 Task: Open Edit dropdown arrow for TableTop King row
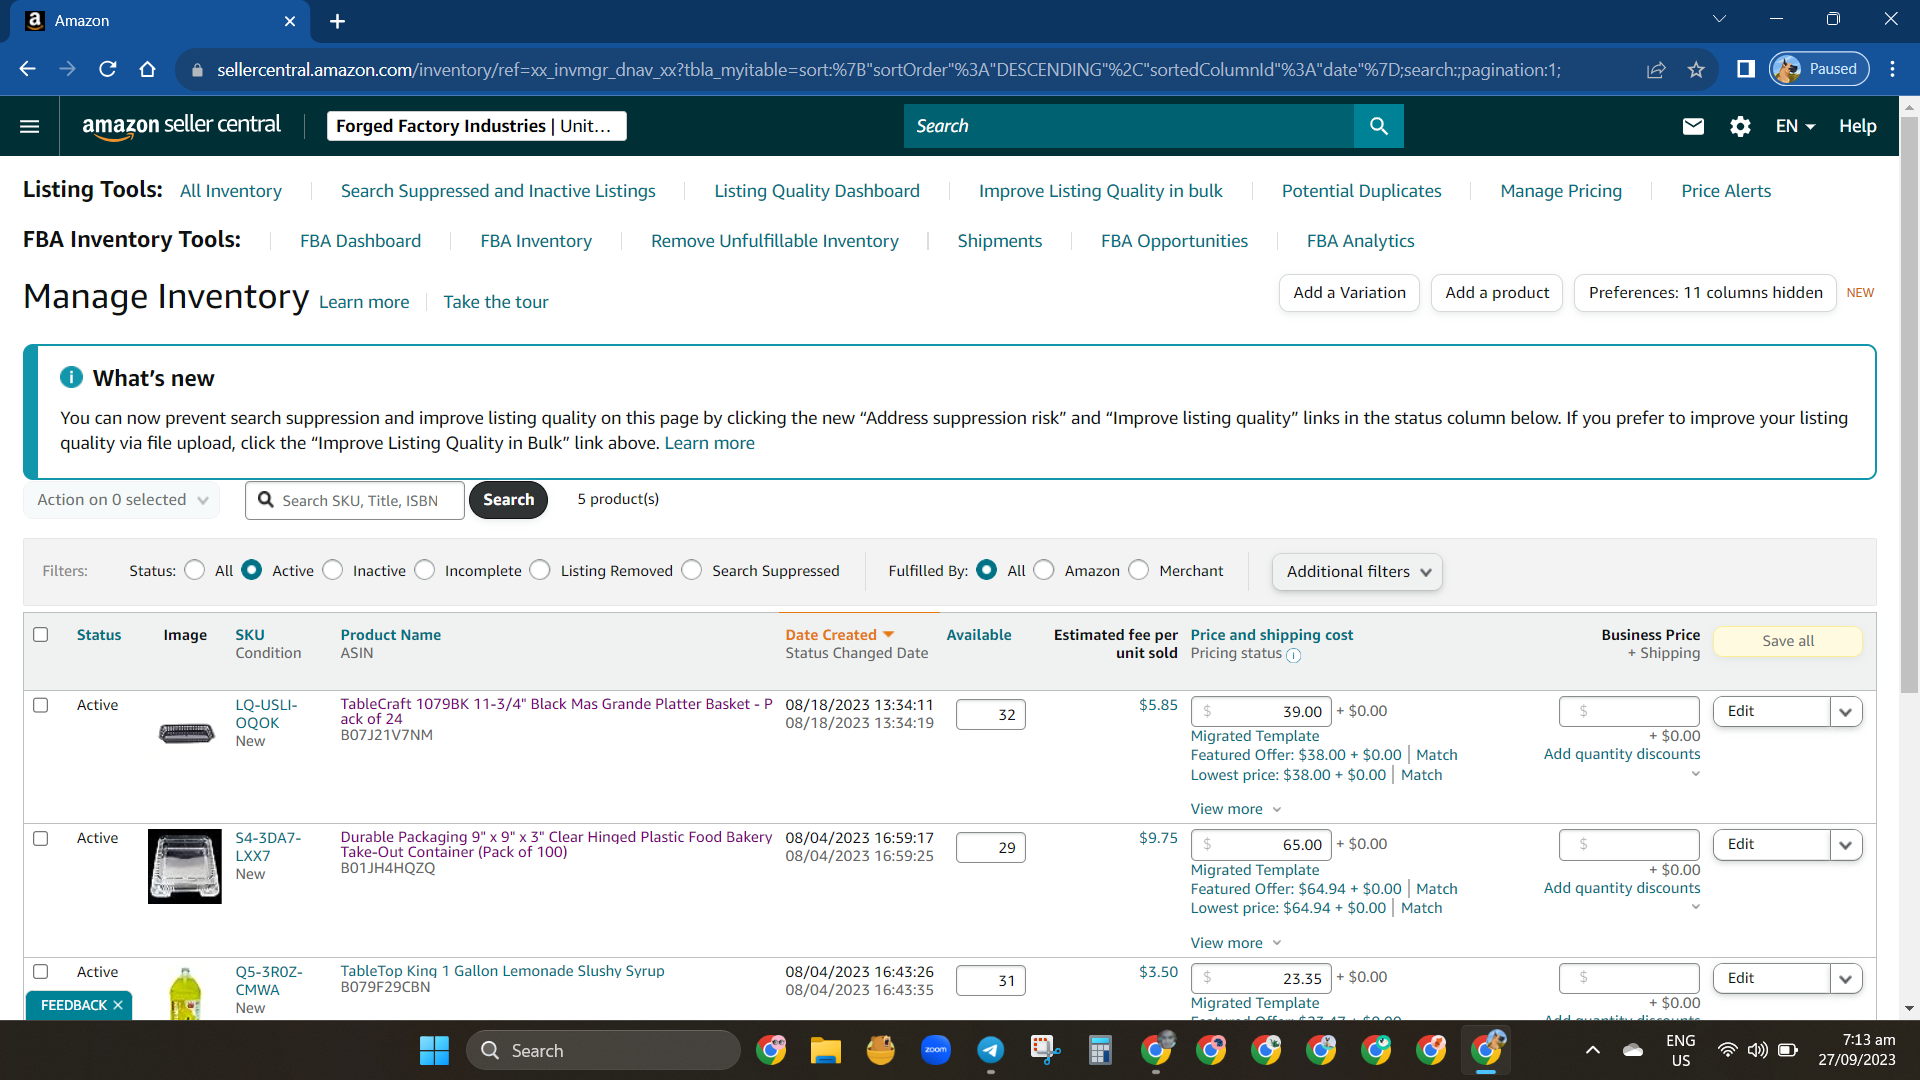click(1845, 979)
